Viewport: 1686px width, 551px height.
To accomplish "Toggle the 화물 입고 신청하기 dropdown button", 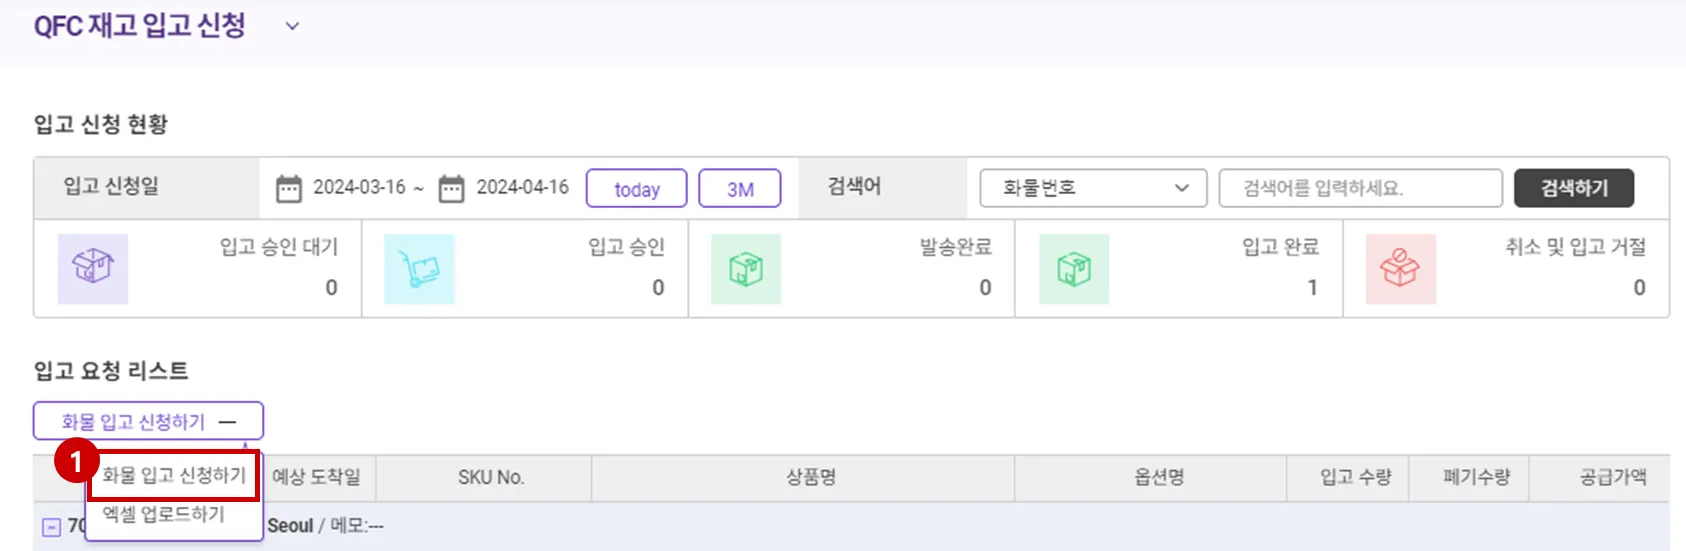I will pos(148,421).
